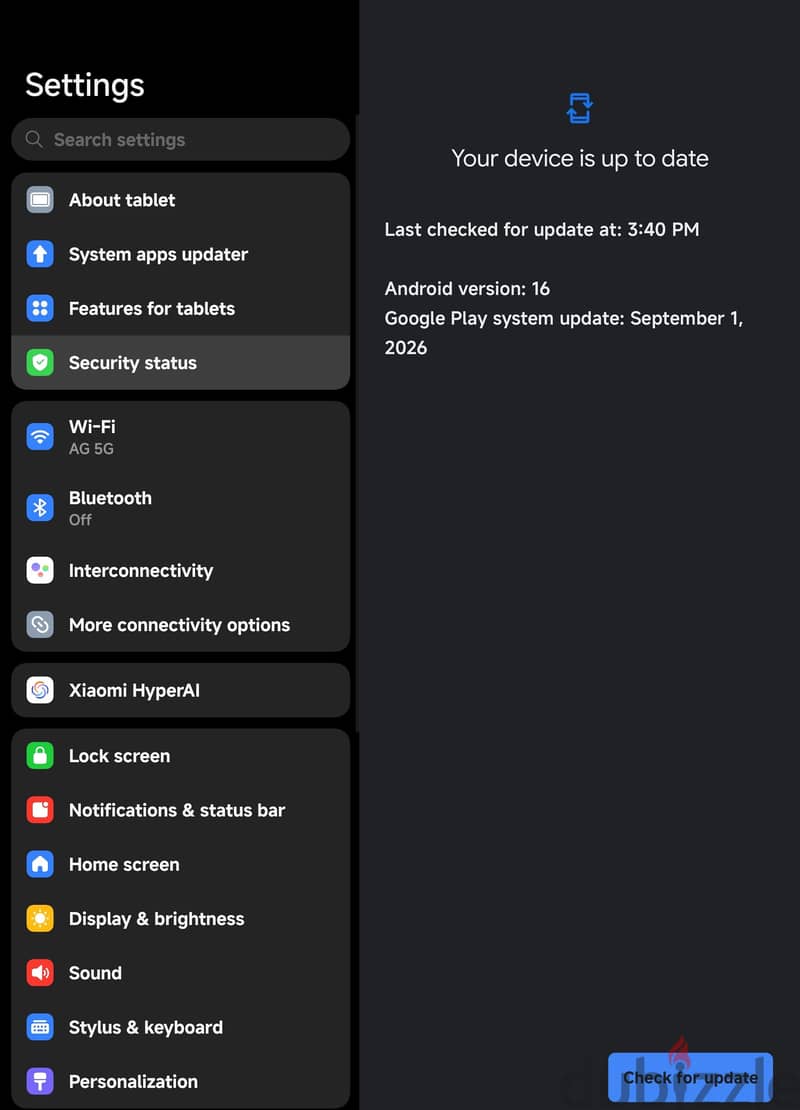Click the green Lock screen padlock icon

click(40, 755)
